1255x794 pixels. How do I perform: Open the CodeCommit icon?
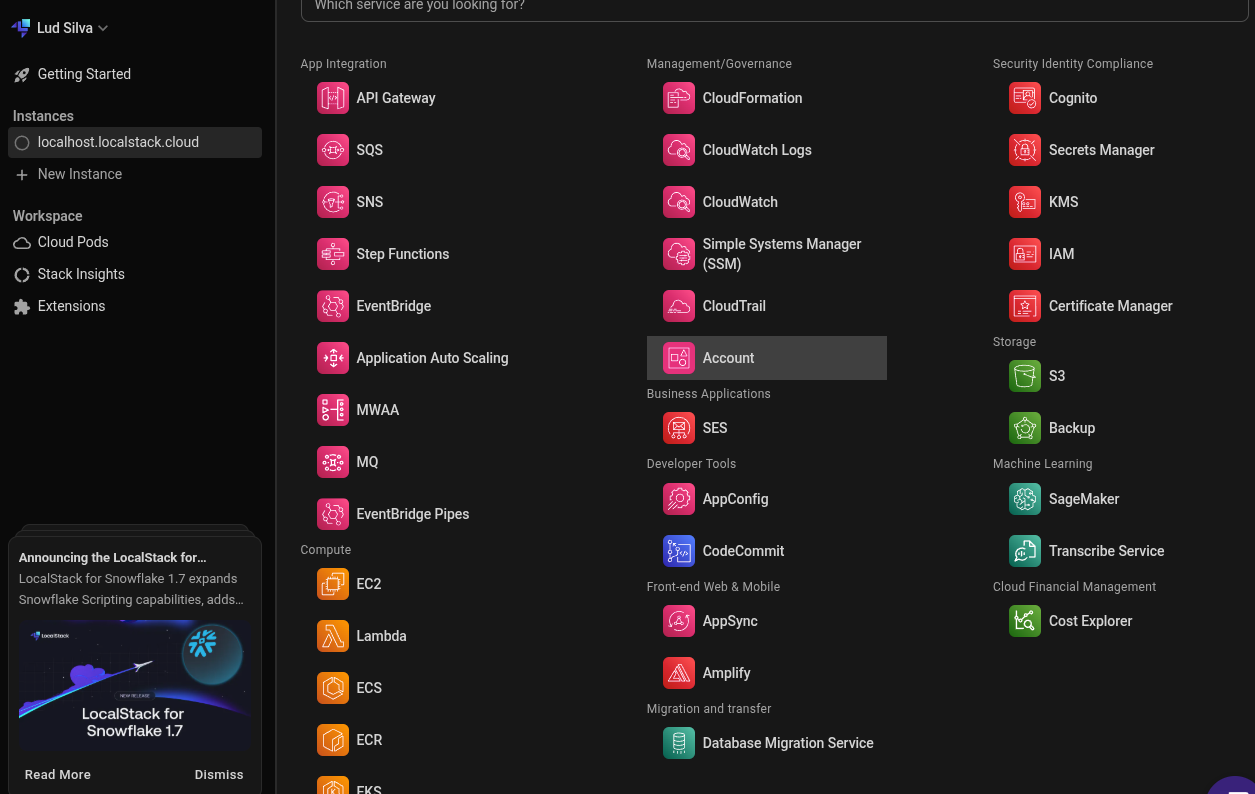(x=679, y=551)
